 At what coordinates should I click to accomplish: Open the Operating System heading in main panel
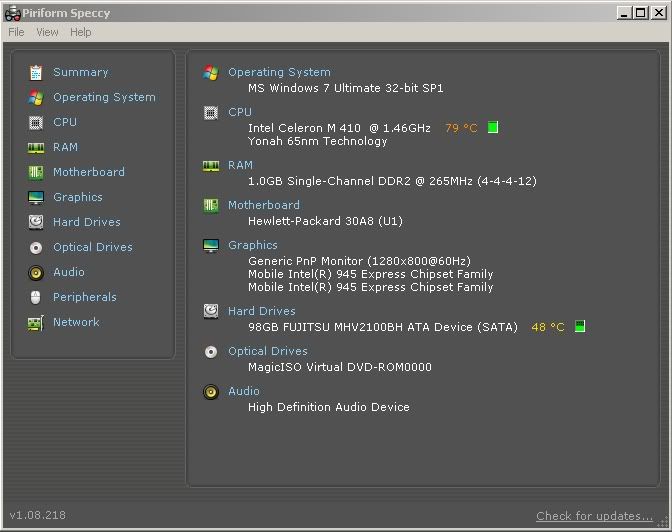coord(279,72)
